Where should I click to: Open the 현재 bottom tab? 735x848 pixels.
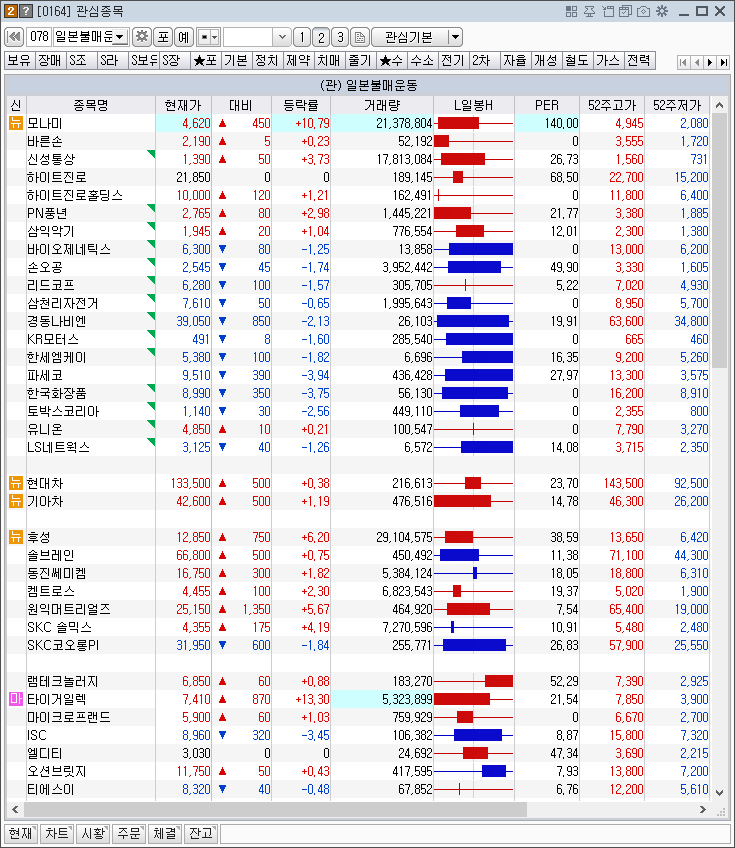coord(21,833)
